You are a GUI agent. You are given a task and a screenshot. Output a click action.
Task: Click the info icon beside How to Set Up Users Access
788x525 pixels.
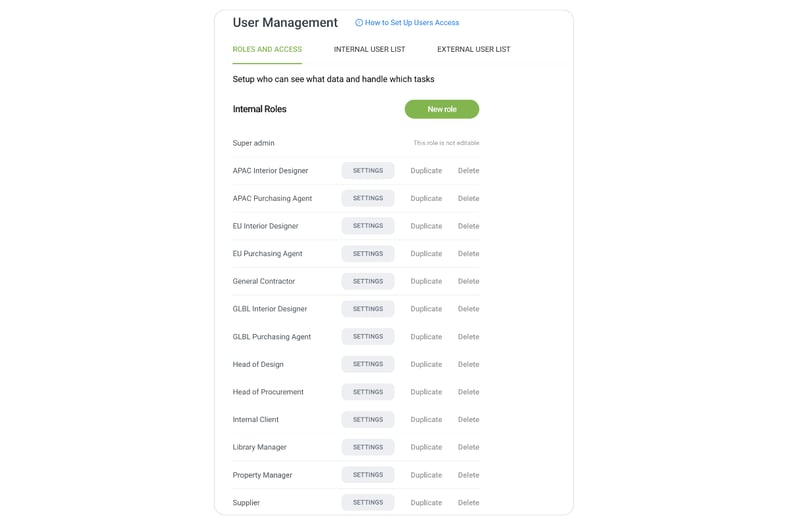point(359,23)
